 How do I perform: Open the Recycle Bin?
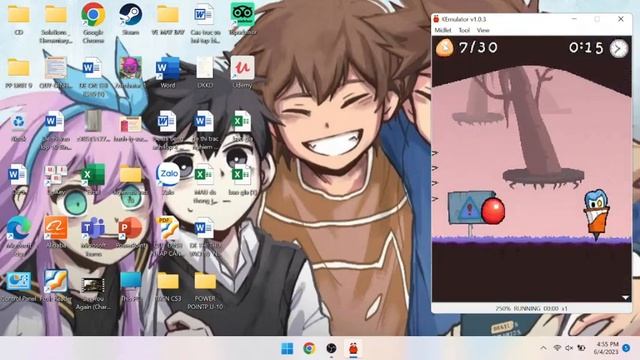(18, 126)
